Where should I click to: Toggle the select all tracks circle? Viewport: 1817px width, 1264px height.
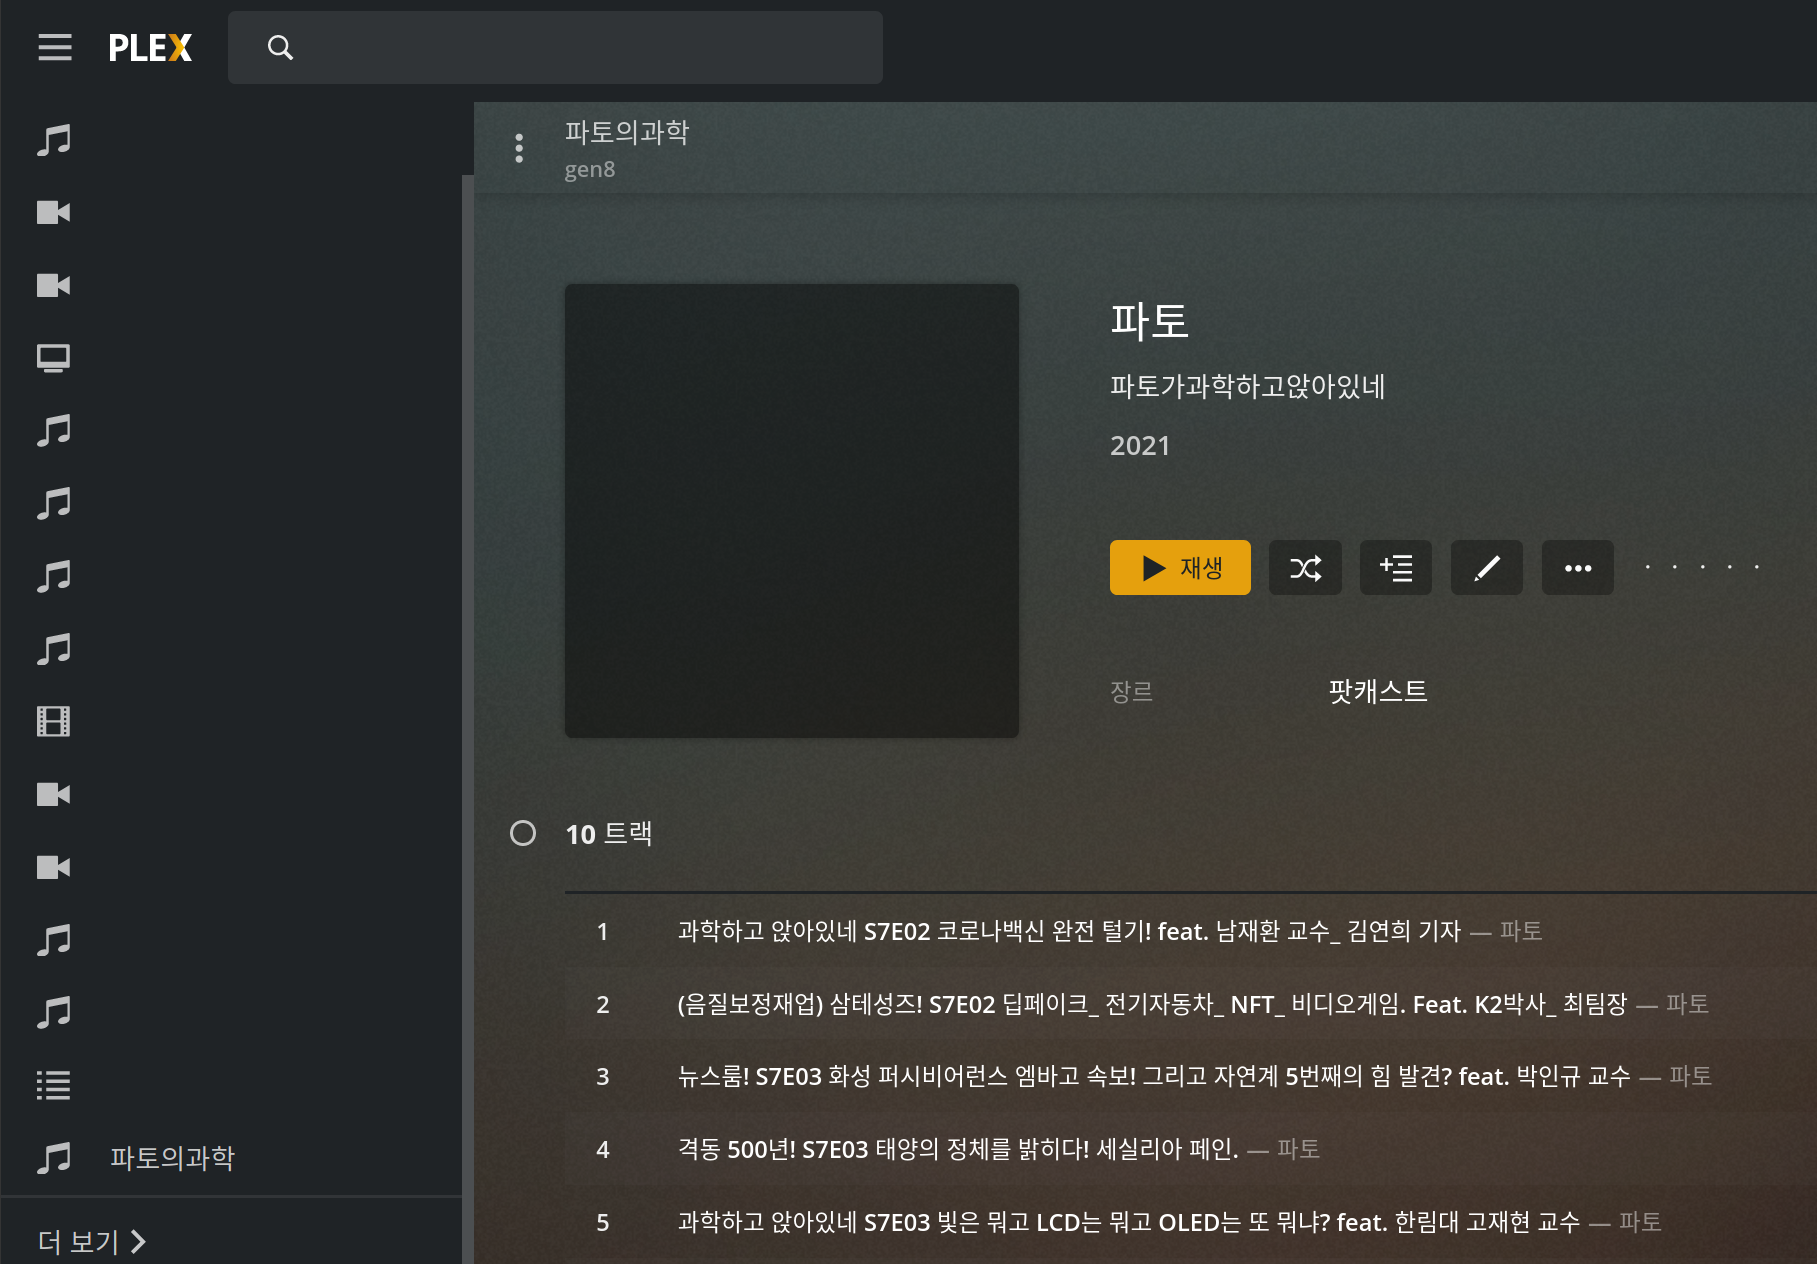tap(523, 833)
